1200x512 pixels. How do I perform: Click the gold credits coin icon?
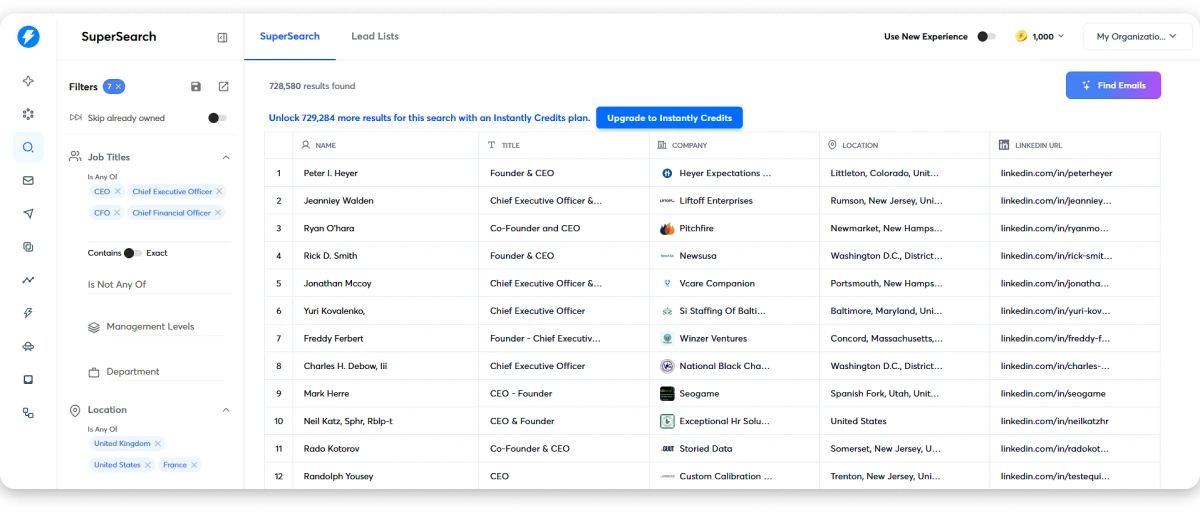click(x=1021, y=36)
